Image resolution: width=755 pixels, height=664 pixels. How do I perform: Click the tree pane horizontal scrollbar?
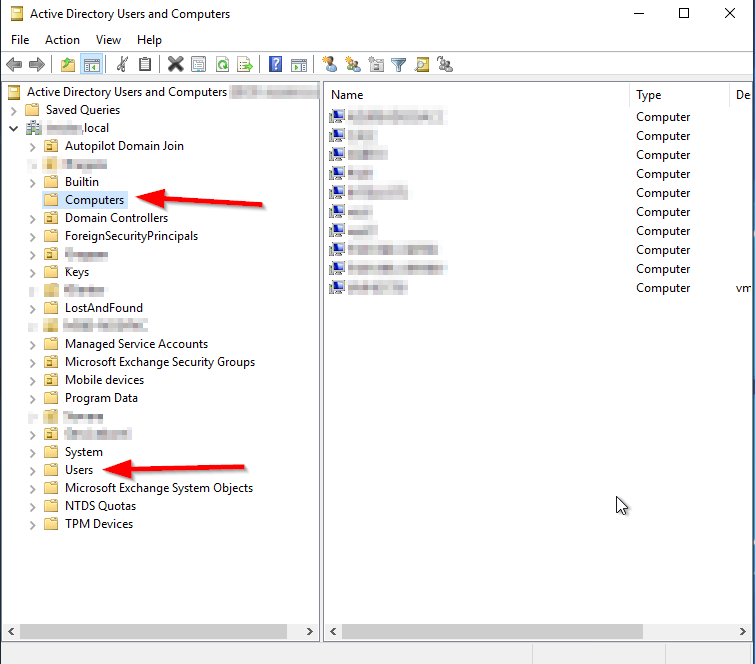click(153, 631)
